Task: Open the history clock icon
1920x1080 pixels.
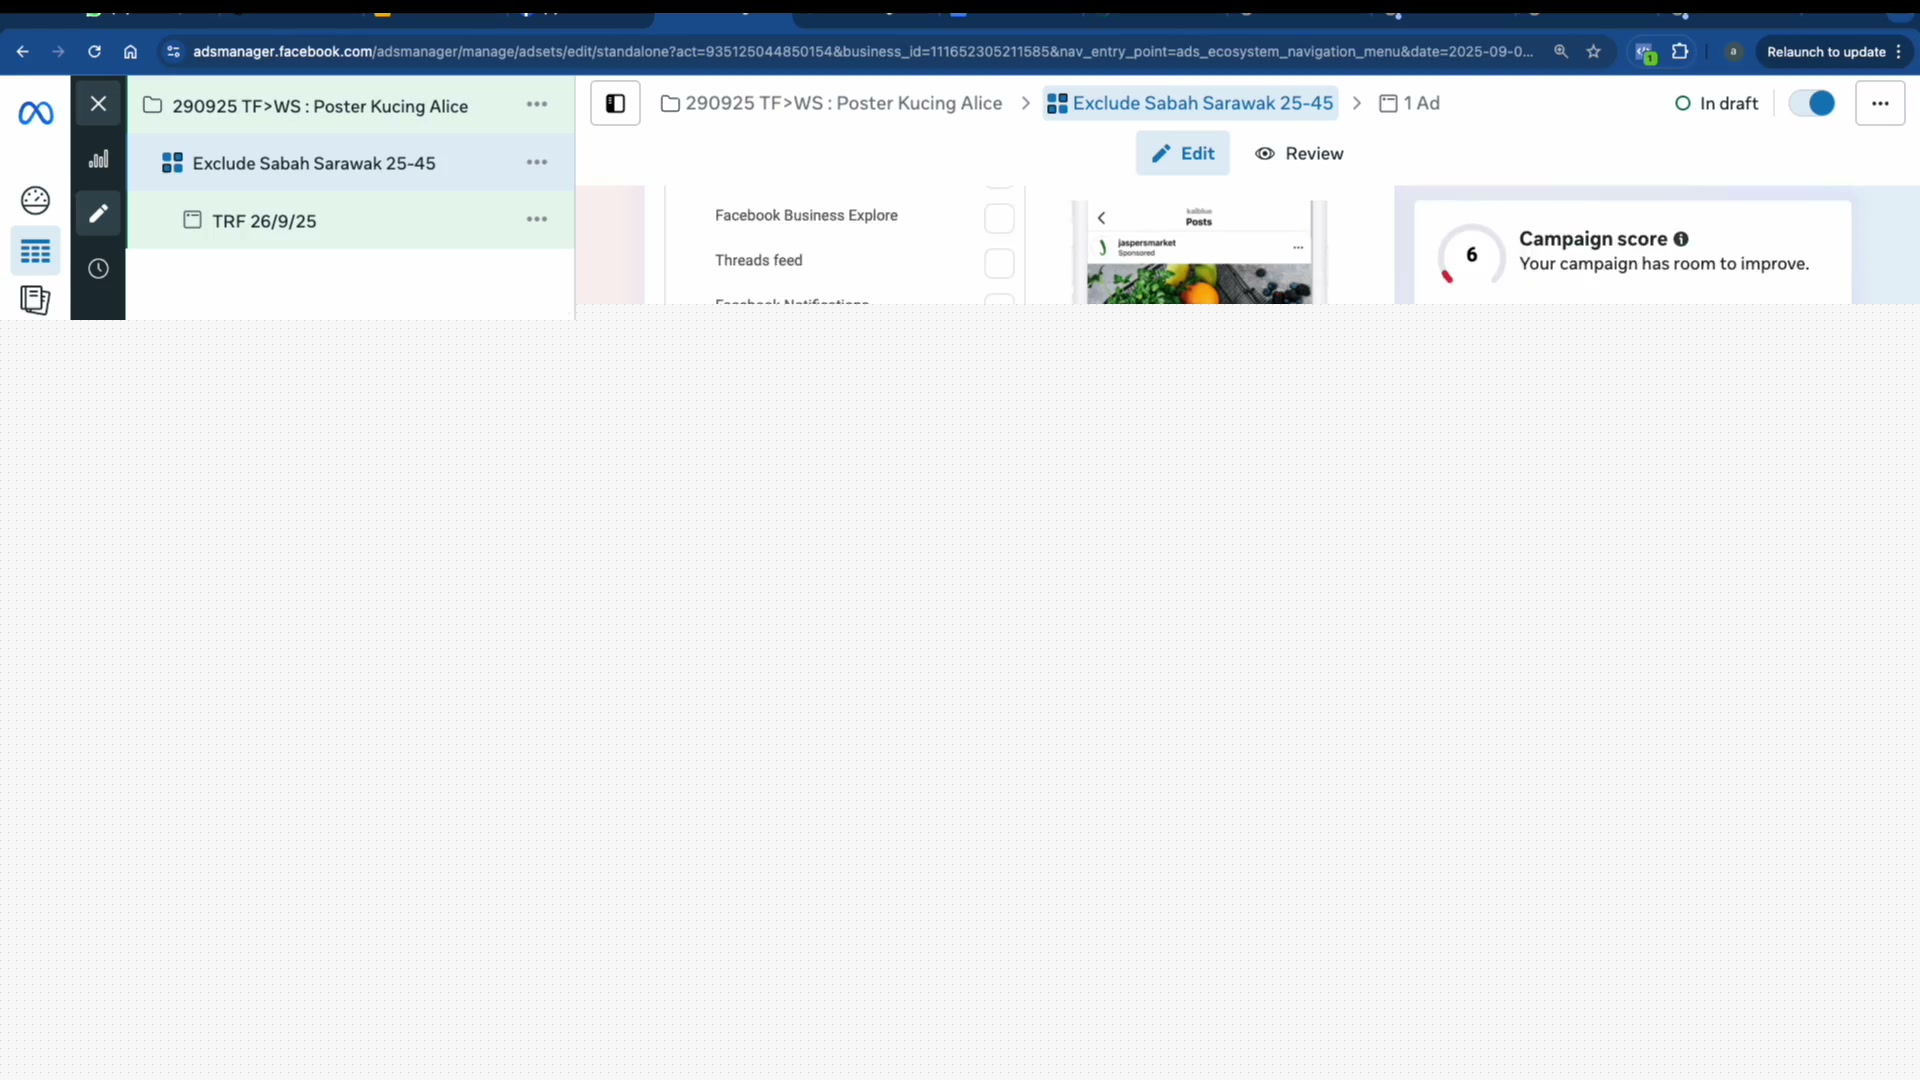Action: point(98,268)
